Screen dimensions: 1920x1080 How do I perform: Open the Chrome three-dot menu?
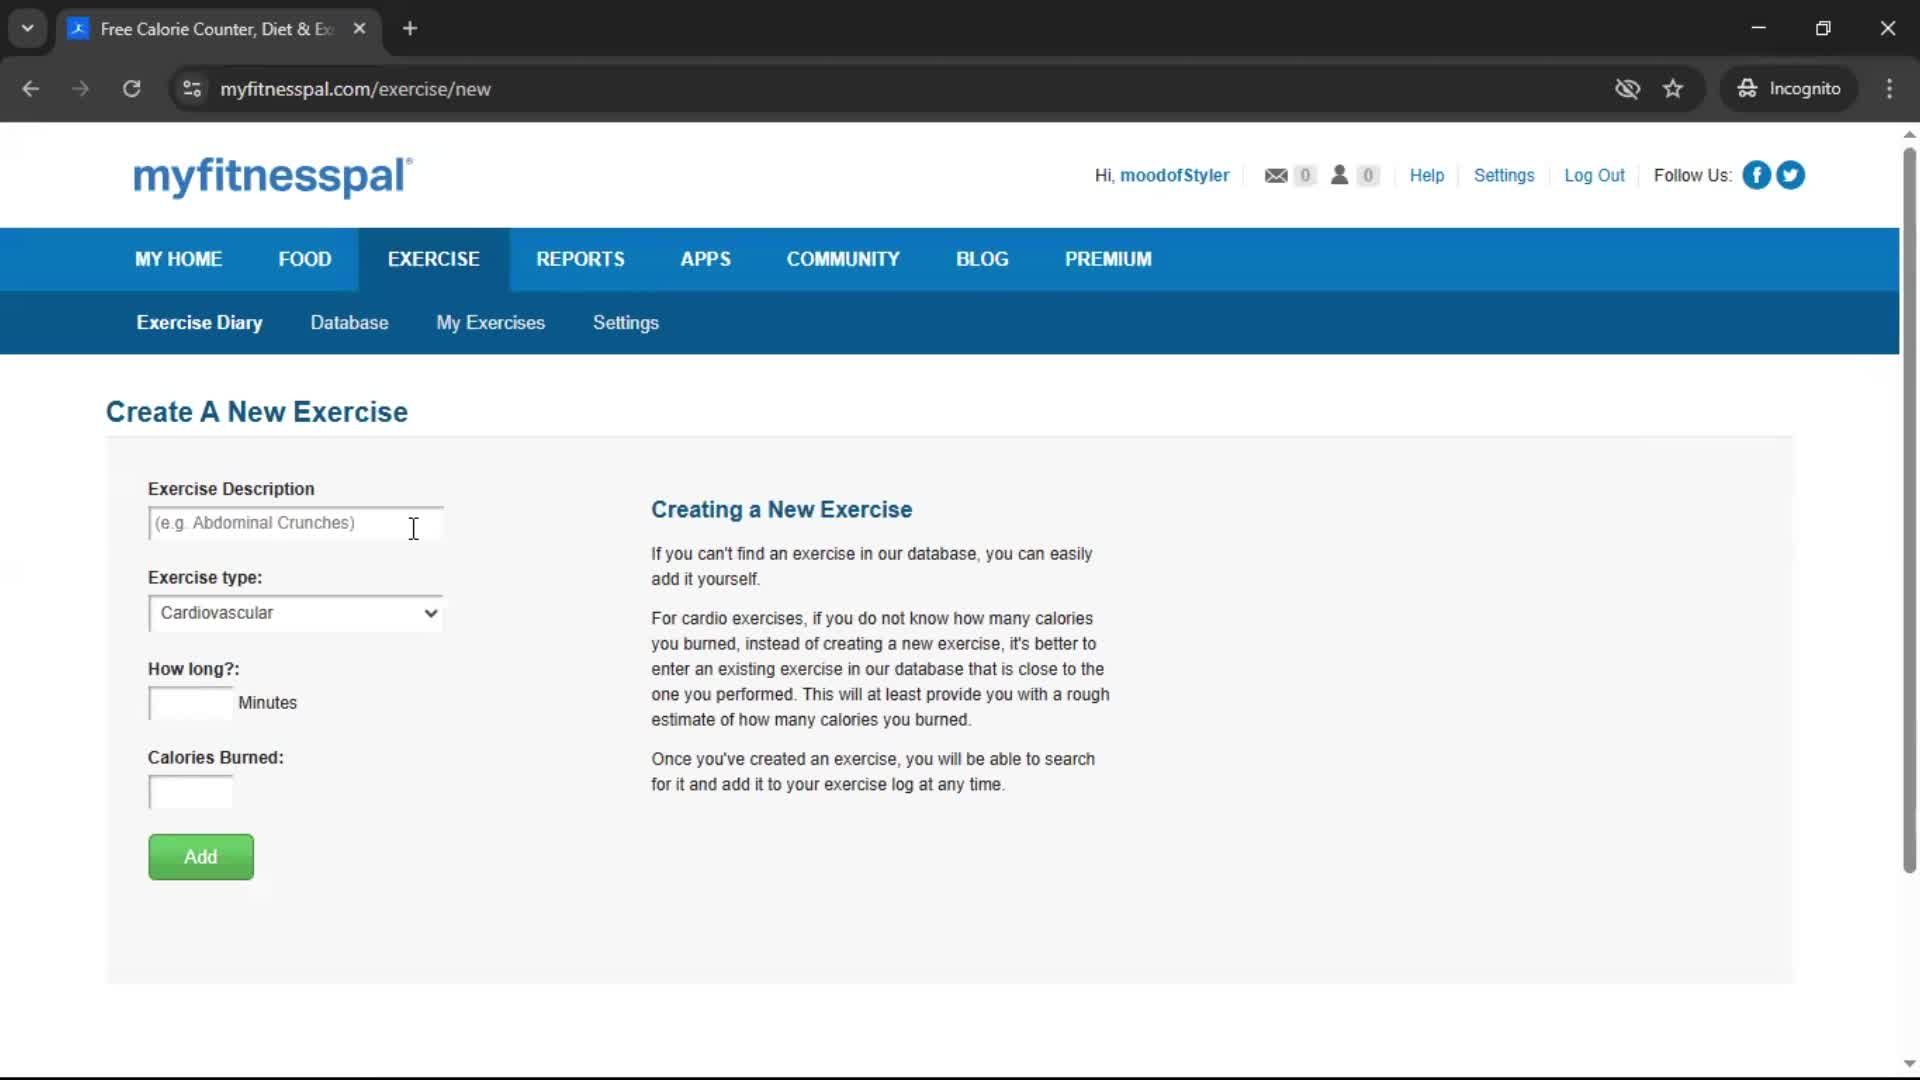pos(1889,89)
